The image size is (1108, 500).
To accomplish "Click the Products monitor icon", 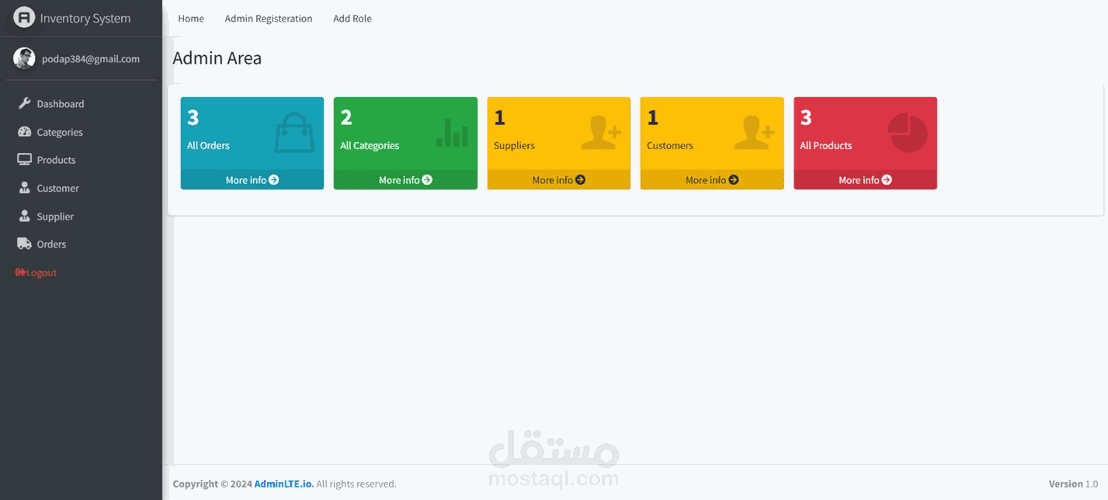I will click(x=24, y=160).
